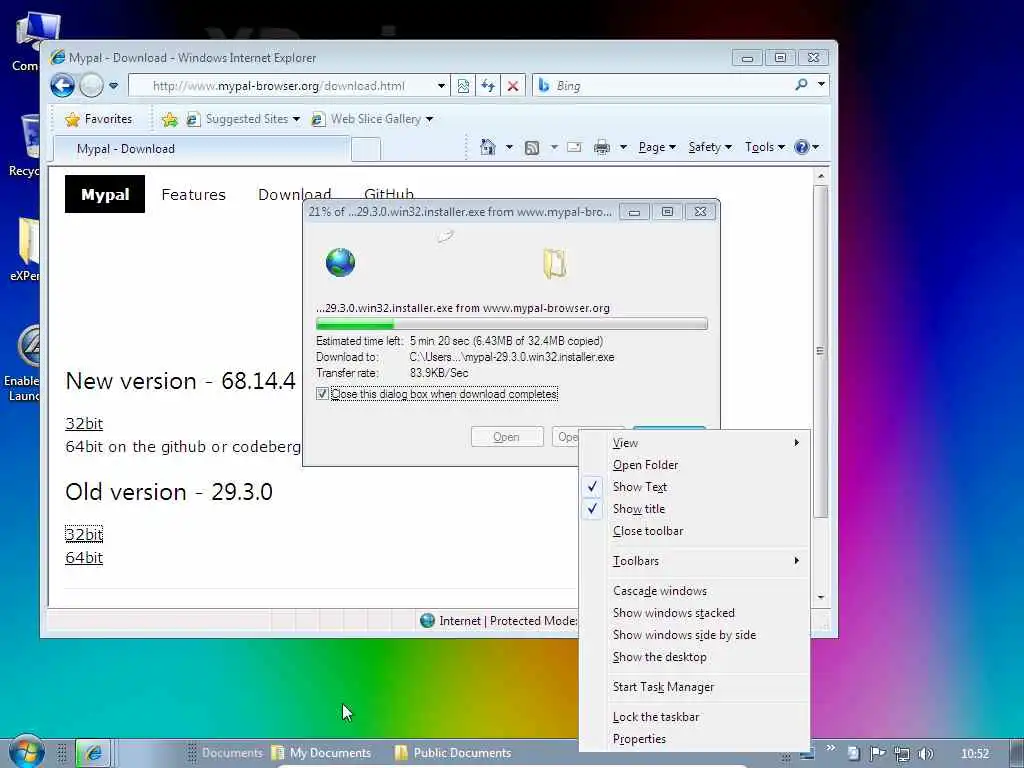The image size is (1024, 768).
Task: Open the Help question mark menu
Action: (x=807, y=147)
